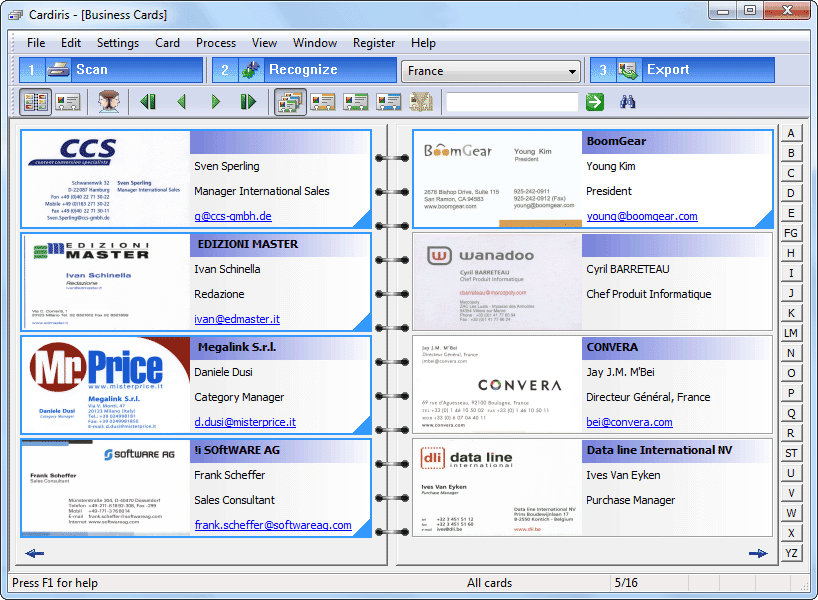Turn to next album page arrow
Viewport: 818px width, 600px height.
[758, 553]
